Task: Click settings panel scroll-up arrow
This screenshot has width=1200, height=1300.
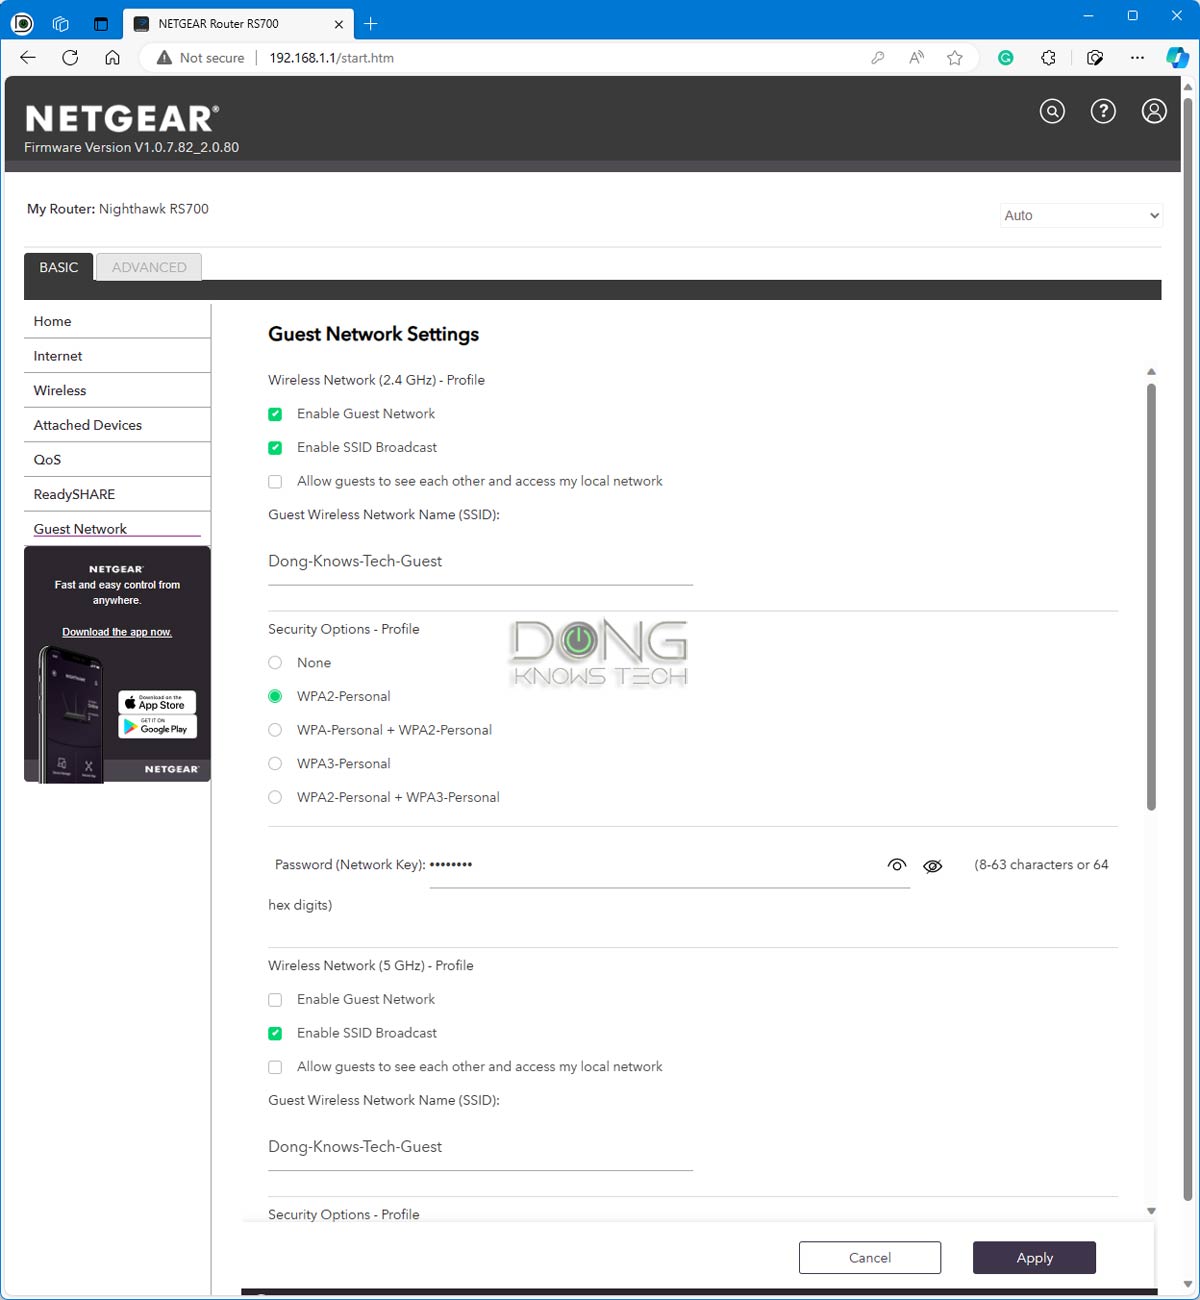Action: (x=1151, y=372)
